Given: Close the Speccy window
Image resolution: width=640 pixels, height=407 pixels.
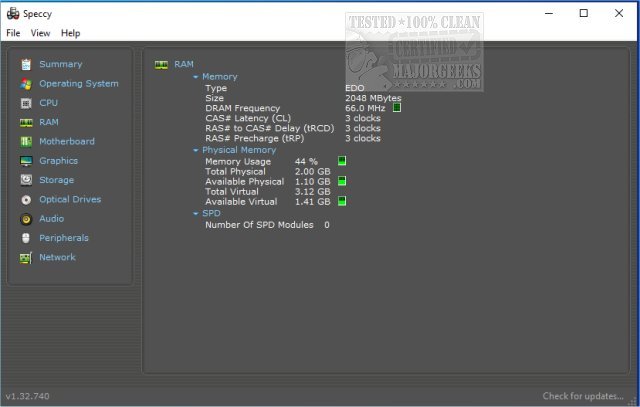Looking at the screenshot, I should pos(619,13).
